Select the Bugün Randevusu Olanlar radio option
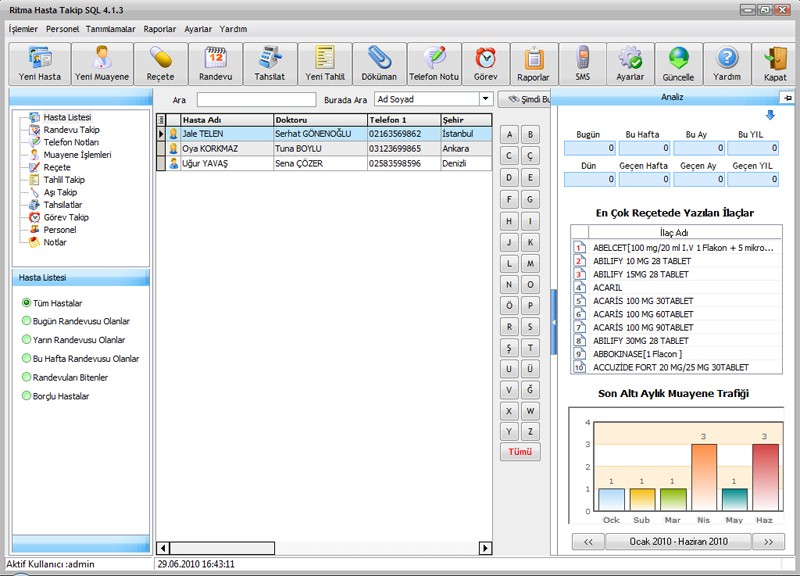Viewport: 800px width, 576px height. (27, 322)
